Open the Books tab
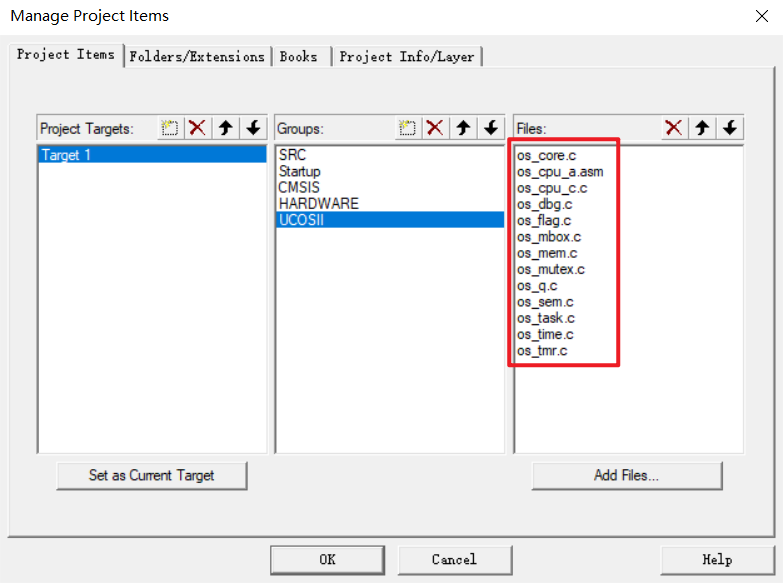This screenshot has height=583, width=783. 299,57
